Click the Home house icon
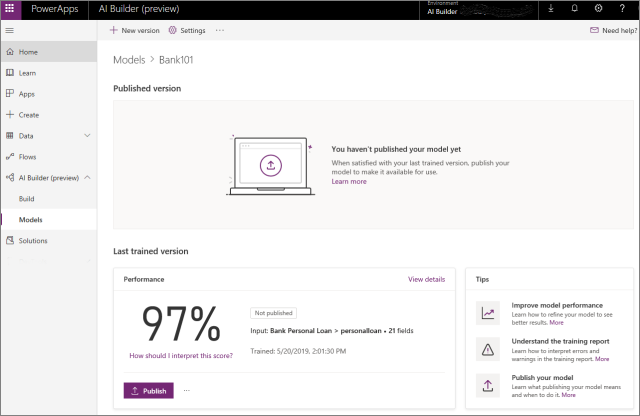Image resolution: width=640 pixels, height=416 pixels. [10, 52]
